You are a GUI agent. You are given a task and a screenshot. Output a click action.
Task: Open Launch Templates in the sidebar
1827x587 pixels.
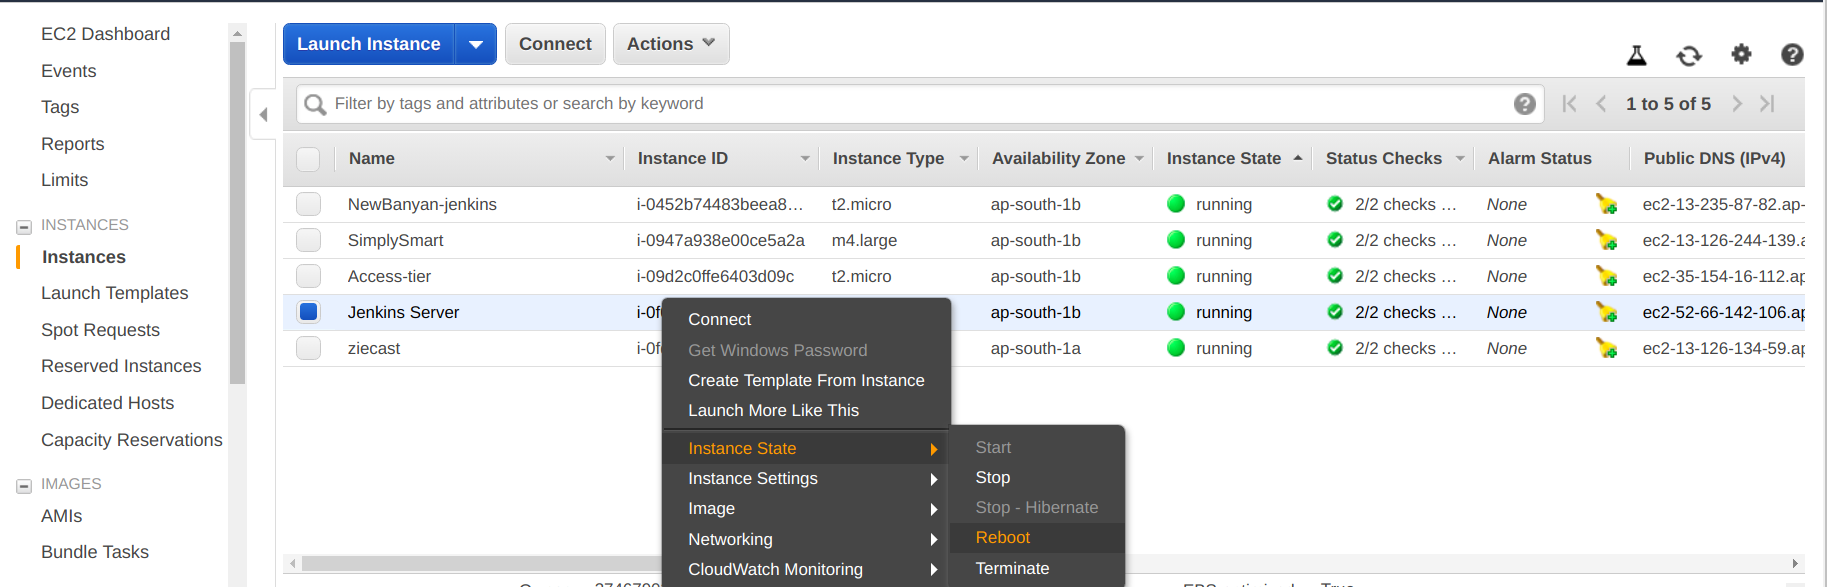pyautogui.click(x=115, y=293)
